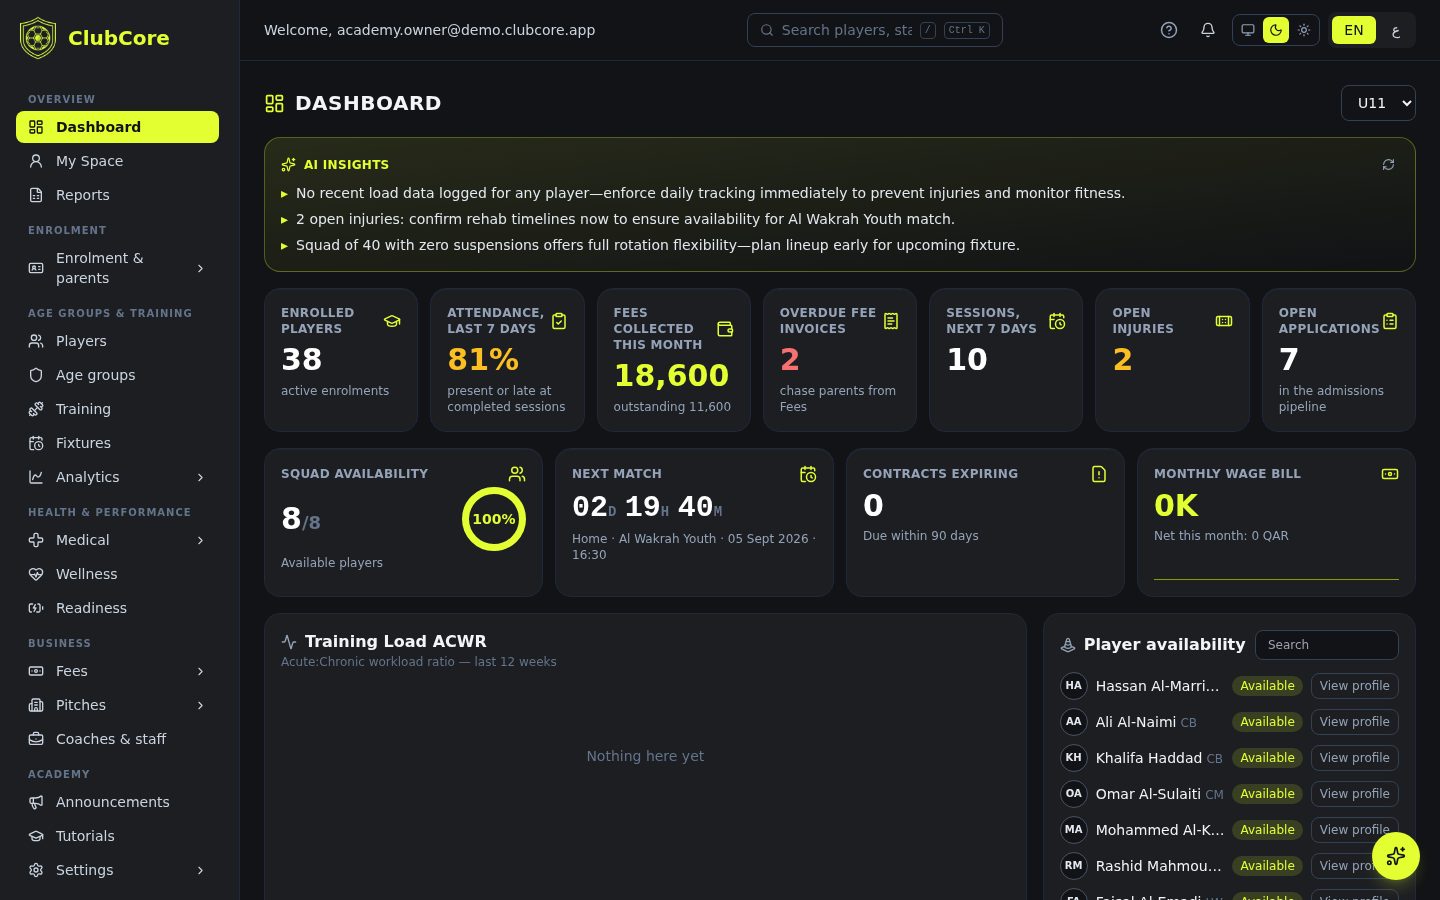Click the Next Match calendar icon

[x=808, y=474]
